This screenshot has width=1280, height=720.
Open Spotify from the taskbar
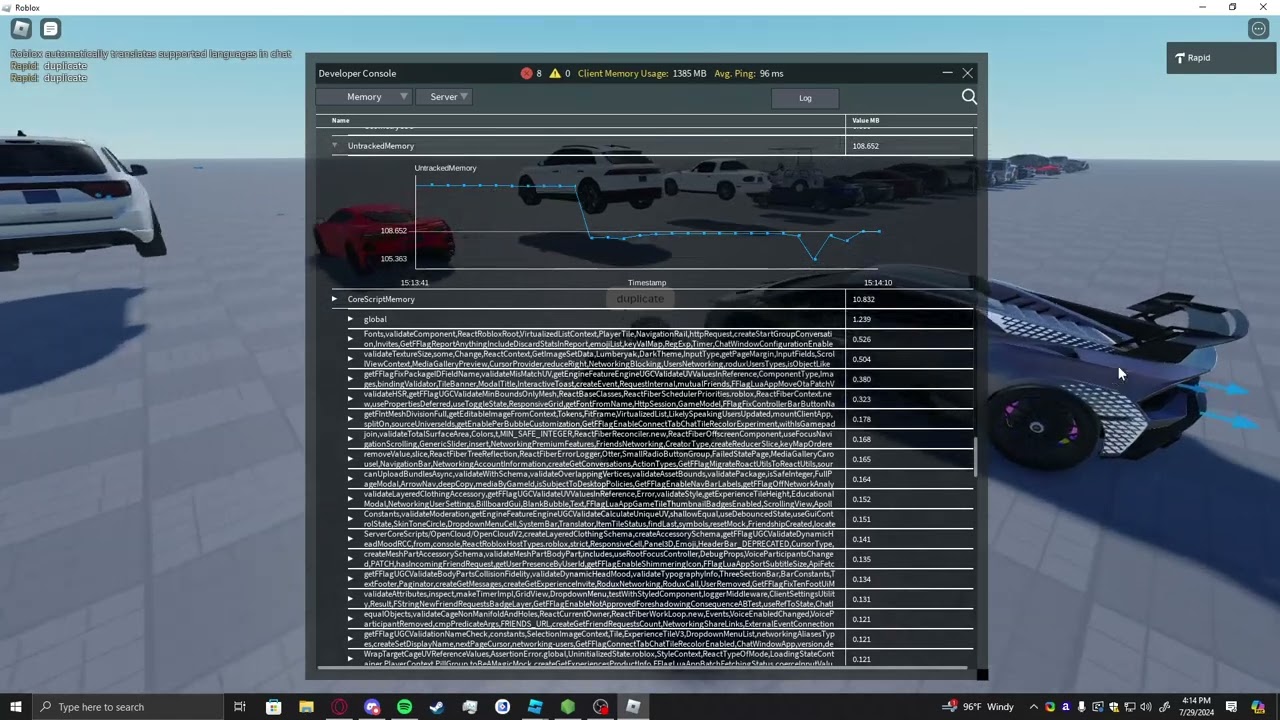coord(404,707)
